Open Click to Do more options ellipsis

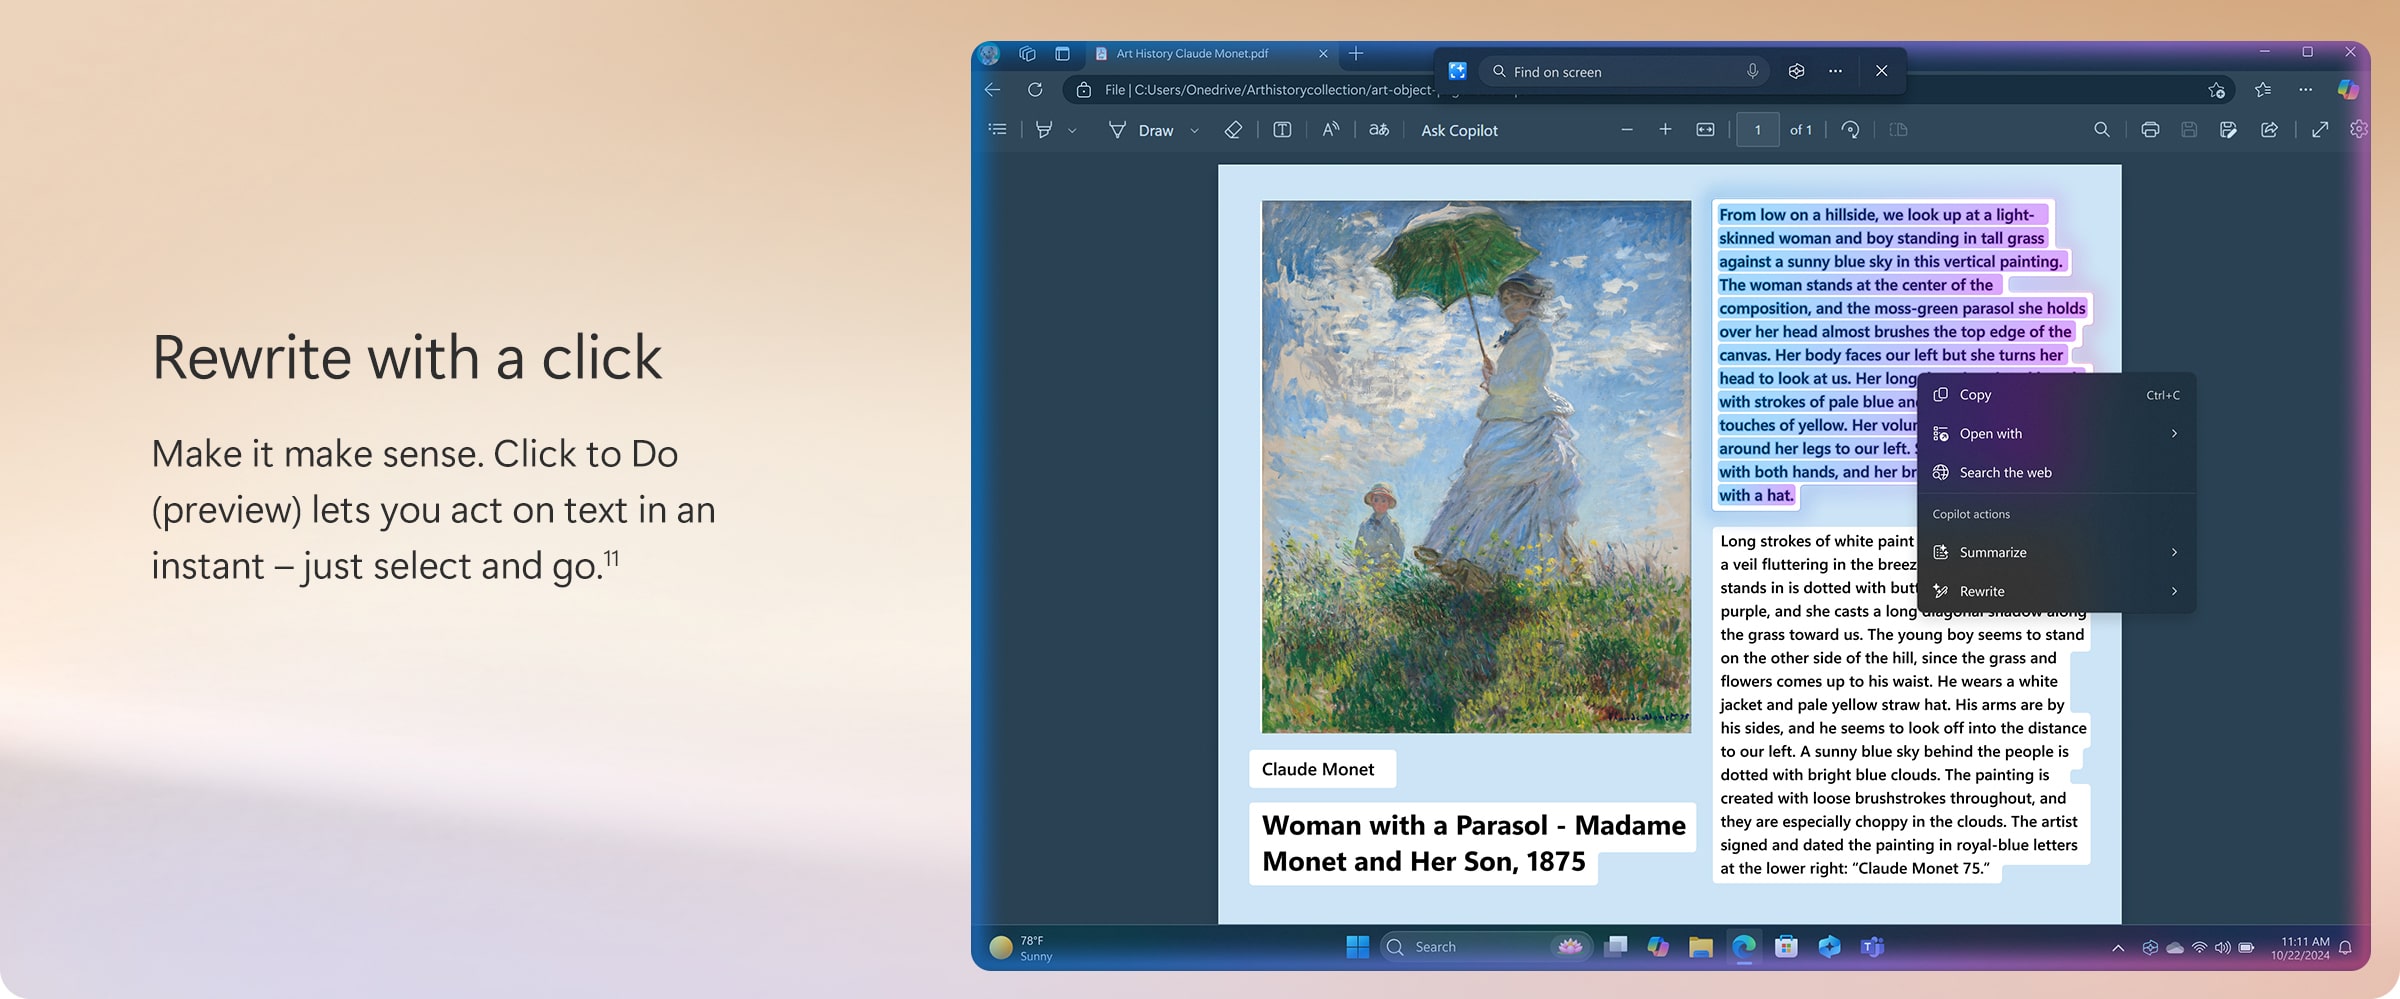[x=1835, y=71]
